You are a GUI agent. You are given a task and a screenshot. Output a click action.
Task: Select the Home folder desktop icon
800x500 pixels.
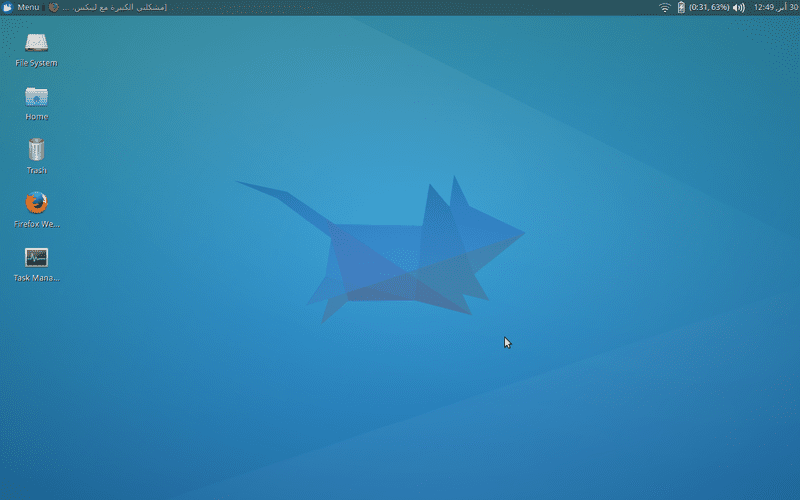coord(36,104)
